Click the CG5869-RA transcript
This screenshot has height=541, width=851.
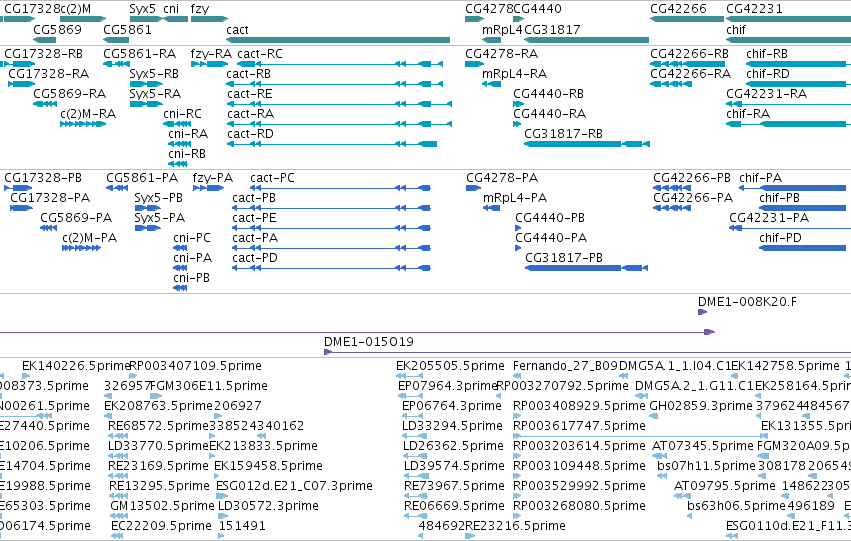[x=45, y=104]
